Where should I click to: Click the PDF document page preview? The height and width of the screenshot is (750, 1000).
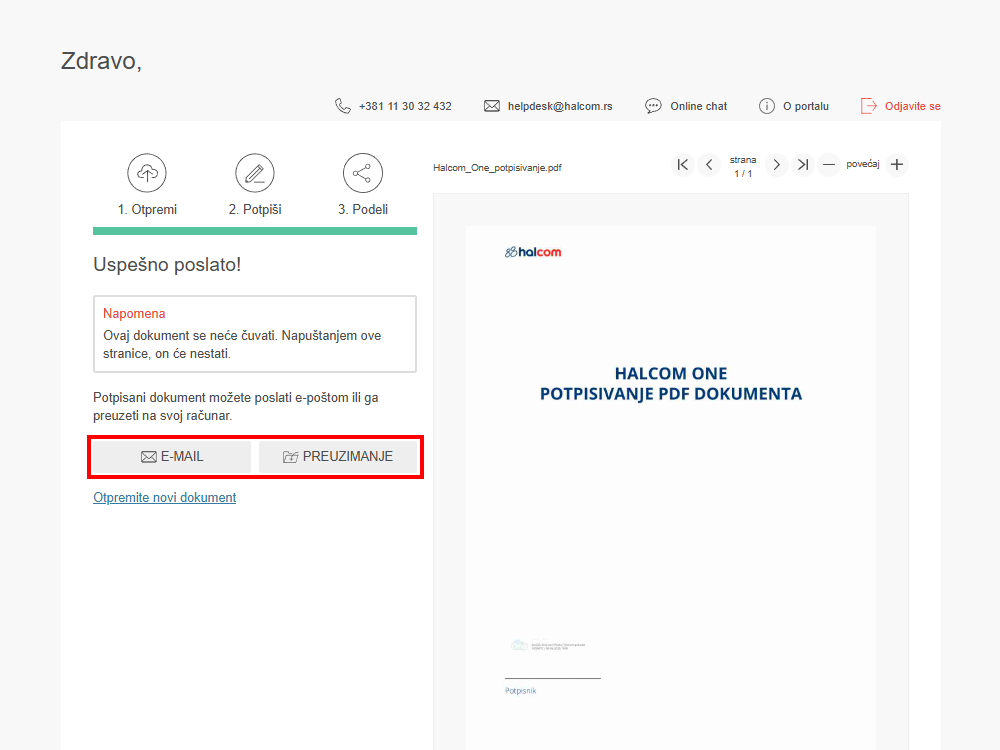[x=671, y=488]
